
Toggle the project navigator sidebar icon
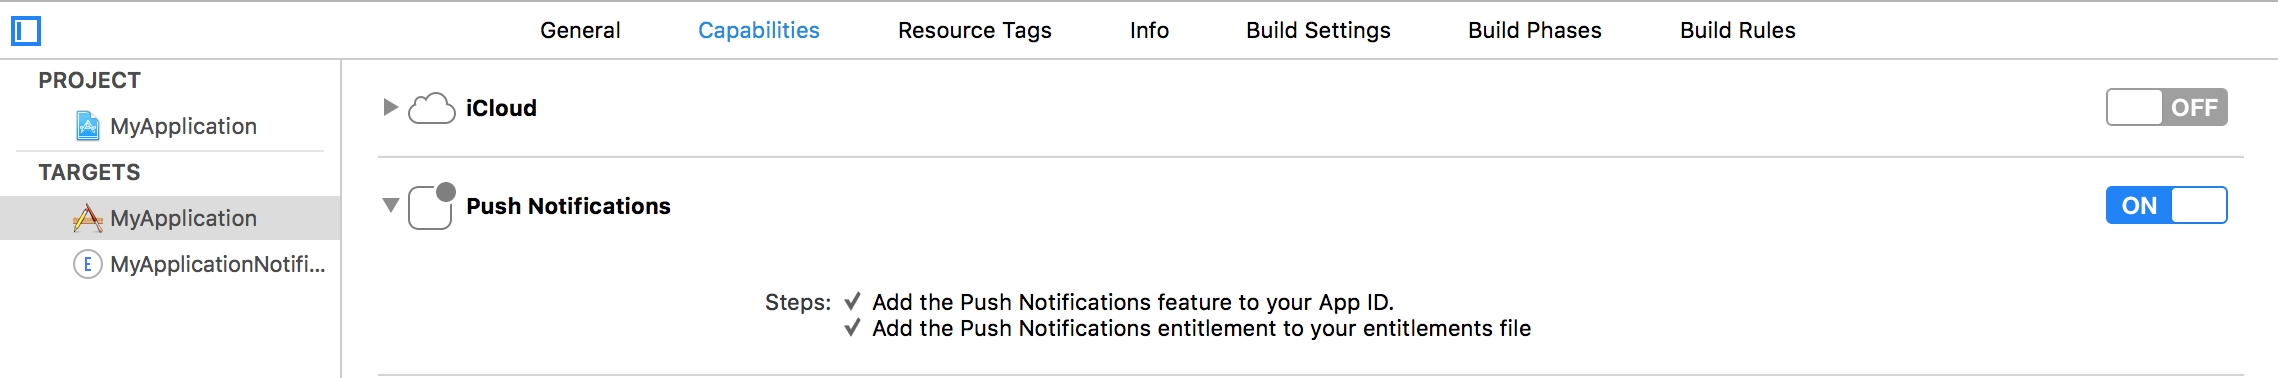tap(26, 31)
